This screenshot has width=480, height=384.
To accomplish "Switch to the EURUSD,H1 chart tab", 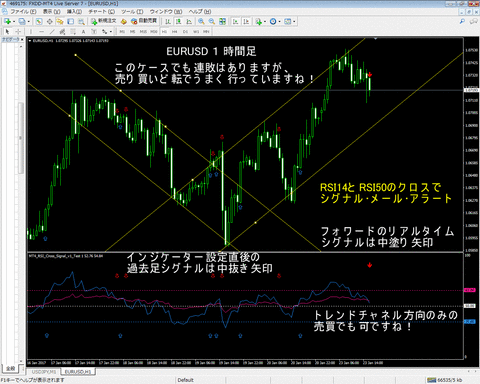I will [x=78, y=371].
